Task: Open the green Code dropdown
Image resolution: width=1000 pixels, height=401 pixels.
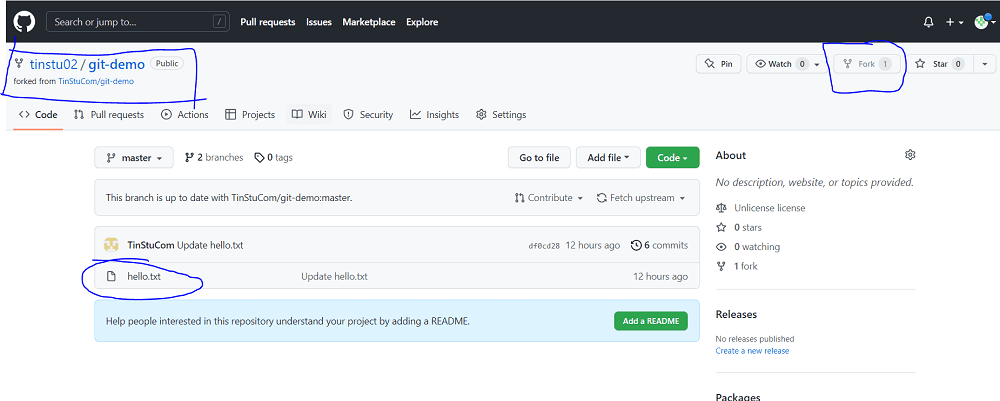Action: (x=673, y=157)
